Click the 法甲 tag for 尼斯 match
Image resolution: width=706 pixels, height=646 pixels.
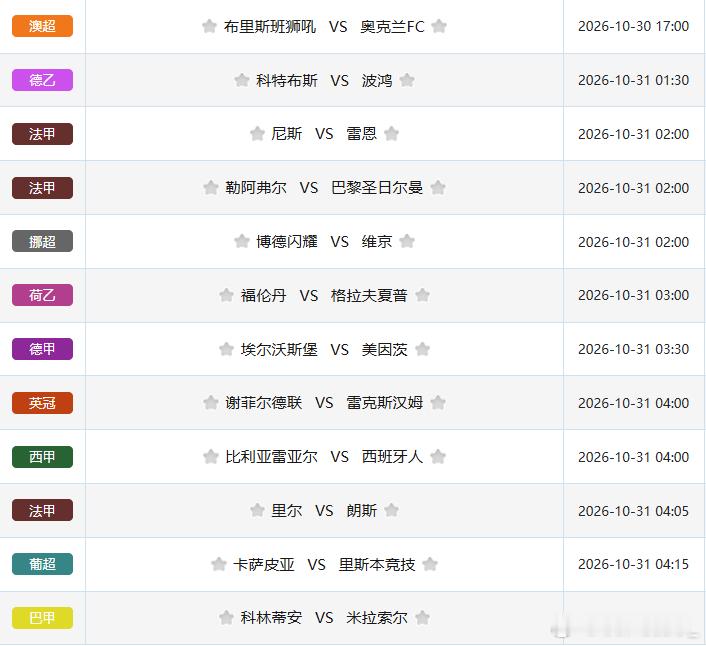click(x=42, y=134)
